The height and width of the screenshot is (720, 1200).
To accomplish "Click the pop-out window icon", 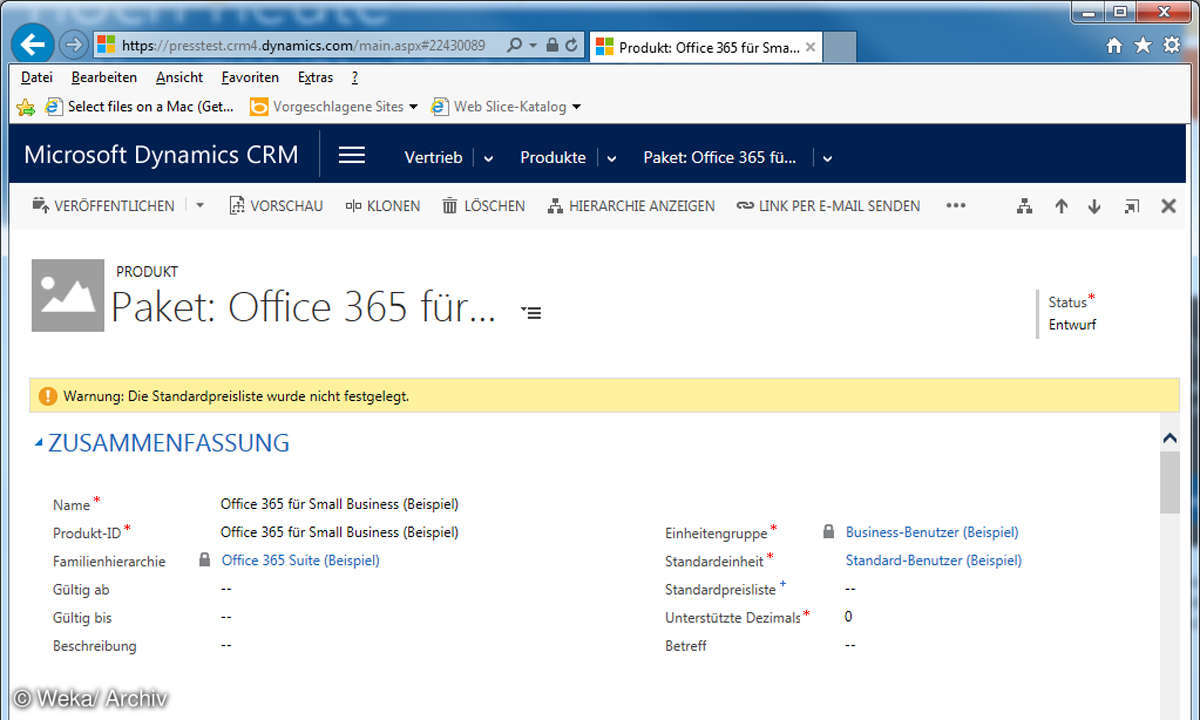I will click(1131, 206).
